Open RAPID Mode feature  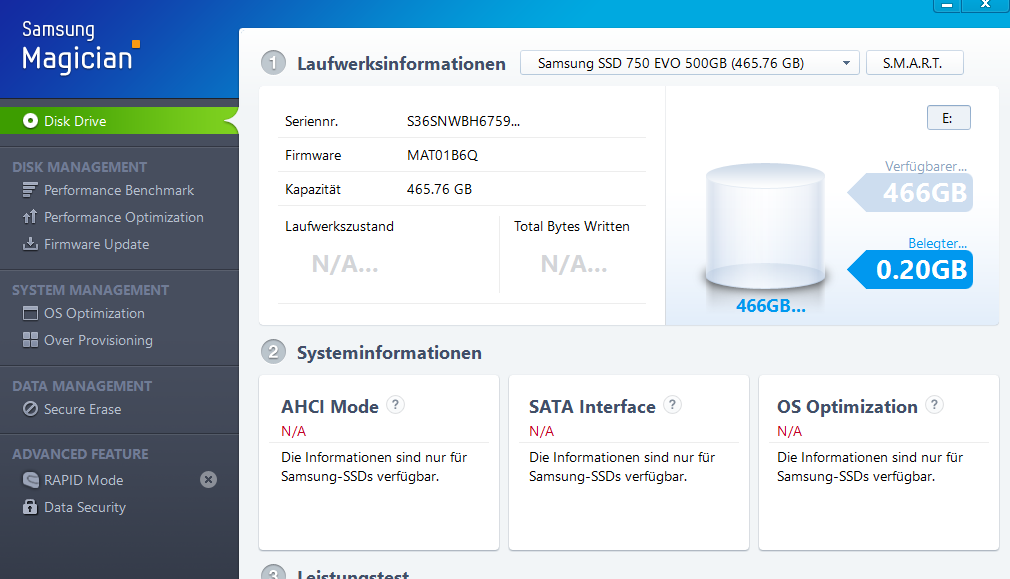coord(83,480)
